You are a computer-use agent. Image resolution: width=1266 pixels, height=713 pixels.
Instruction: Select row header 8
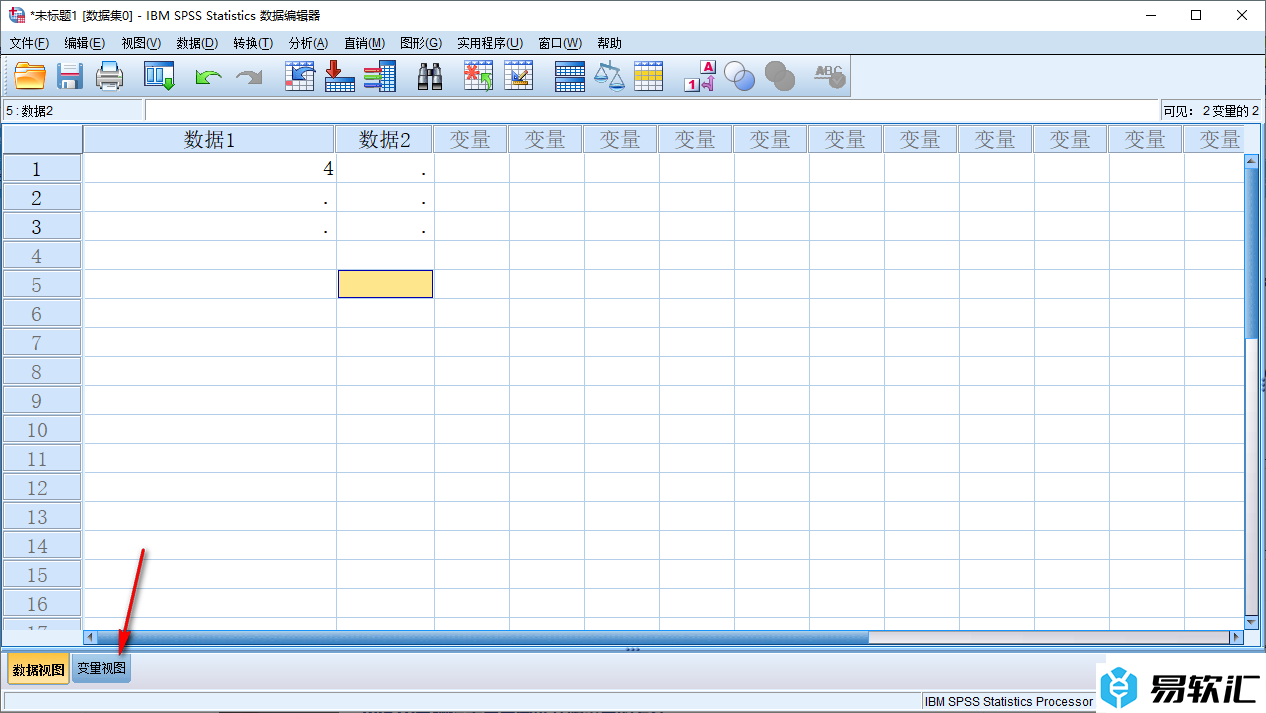[x=42, y=371]
